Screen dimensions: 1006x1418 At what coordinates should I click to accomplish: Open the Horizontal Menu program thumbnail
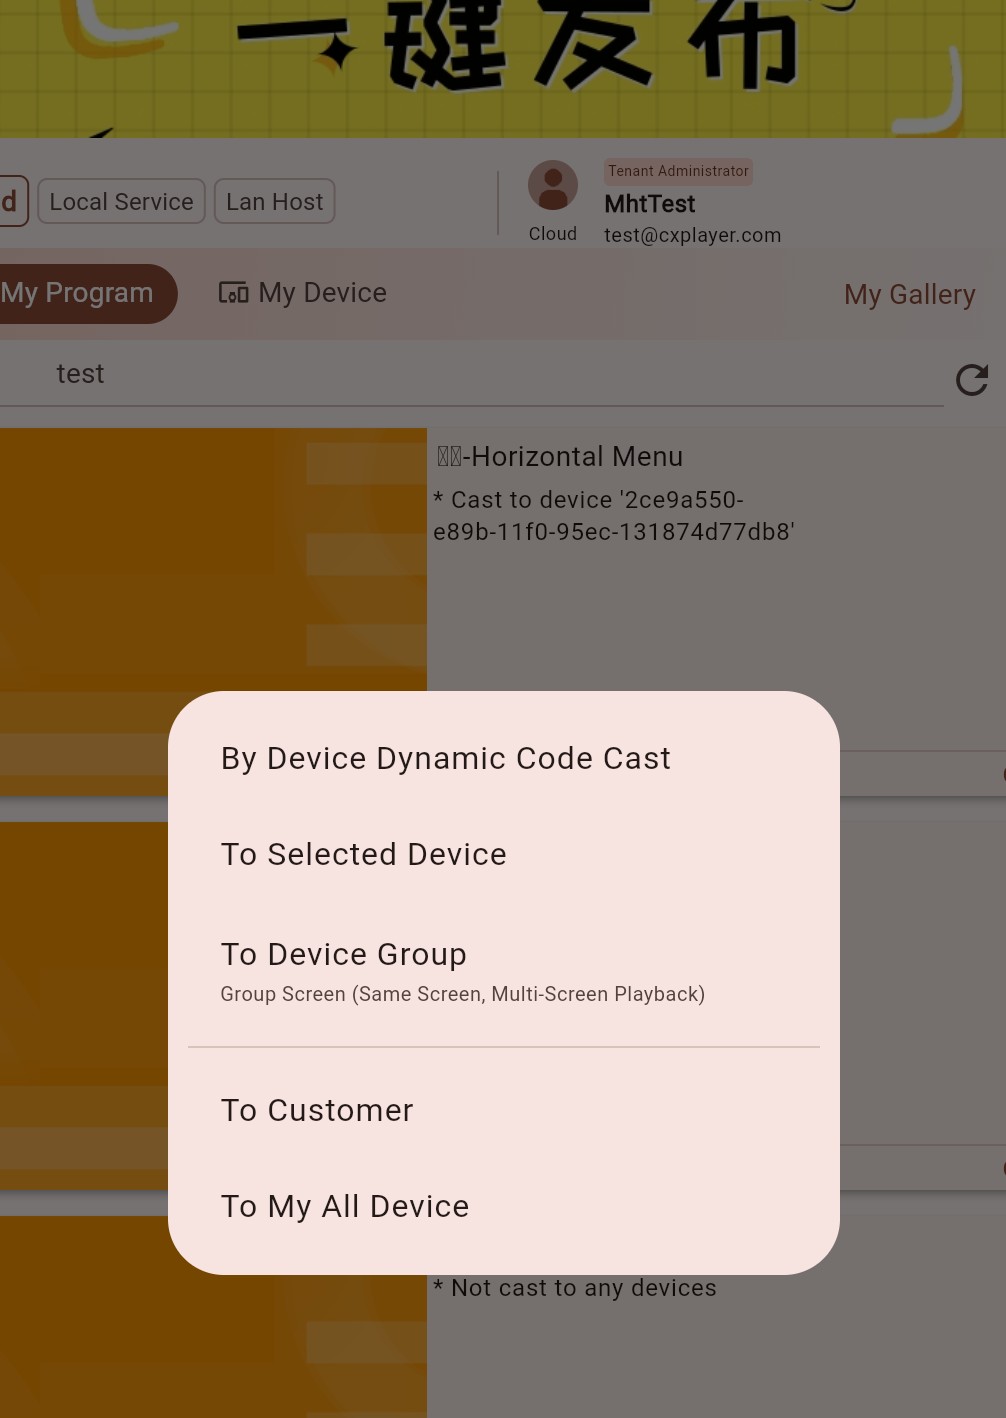pos(213,611)
